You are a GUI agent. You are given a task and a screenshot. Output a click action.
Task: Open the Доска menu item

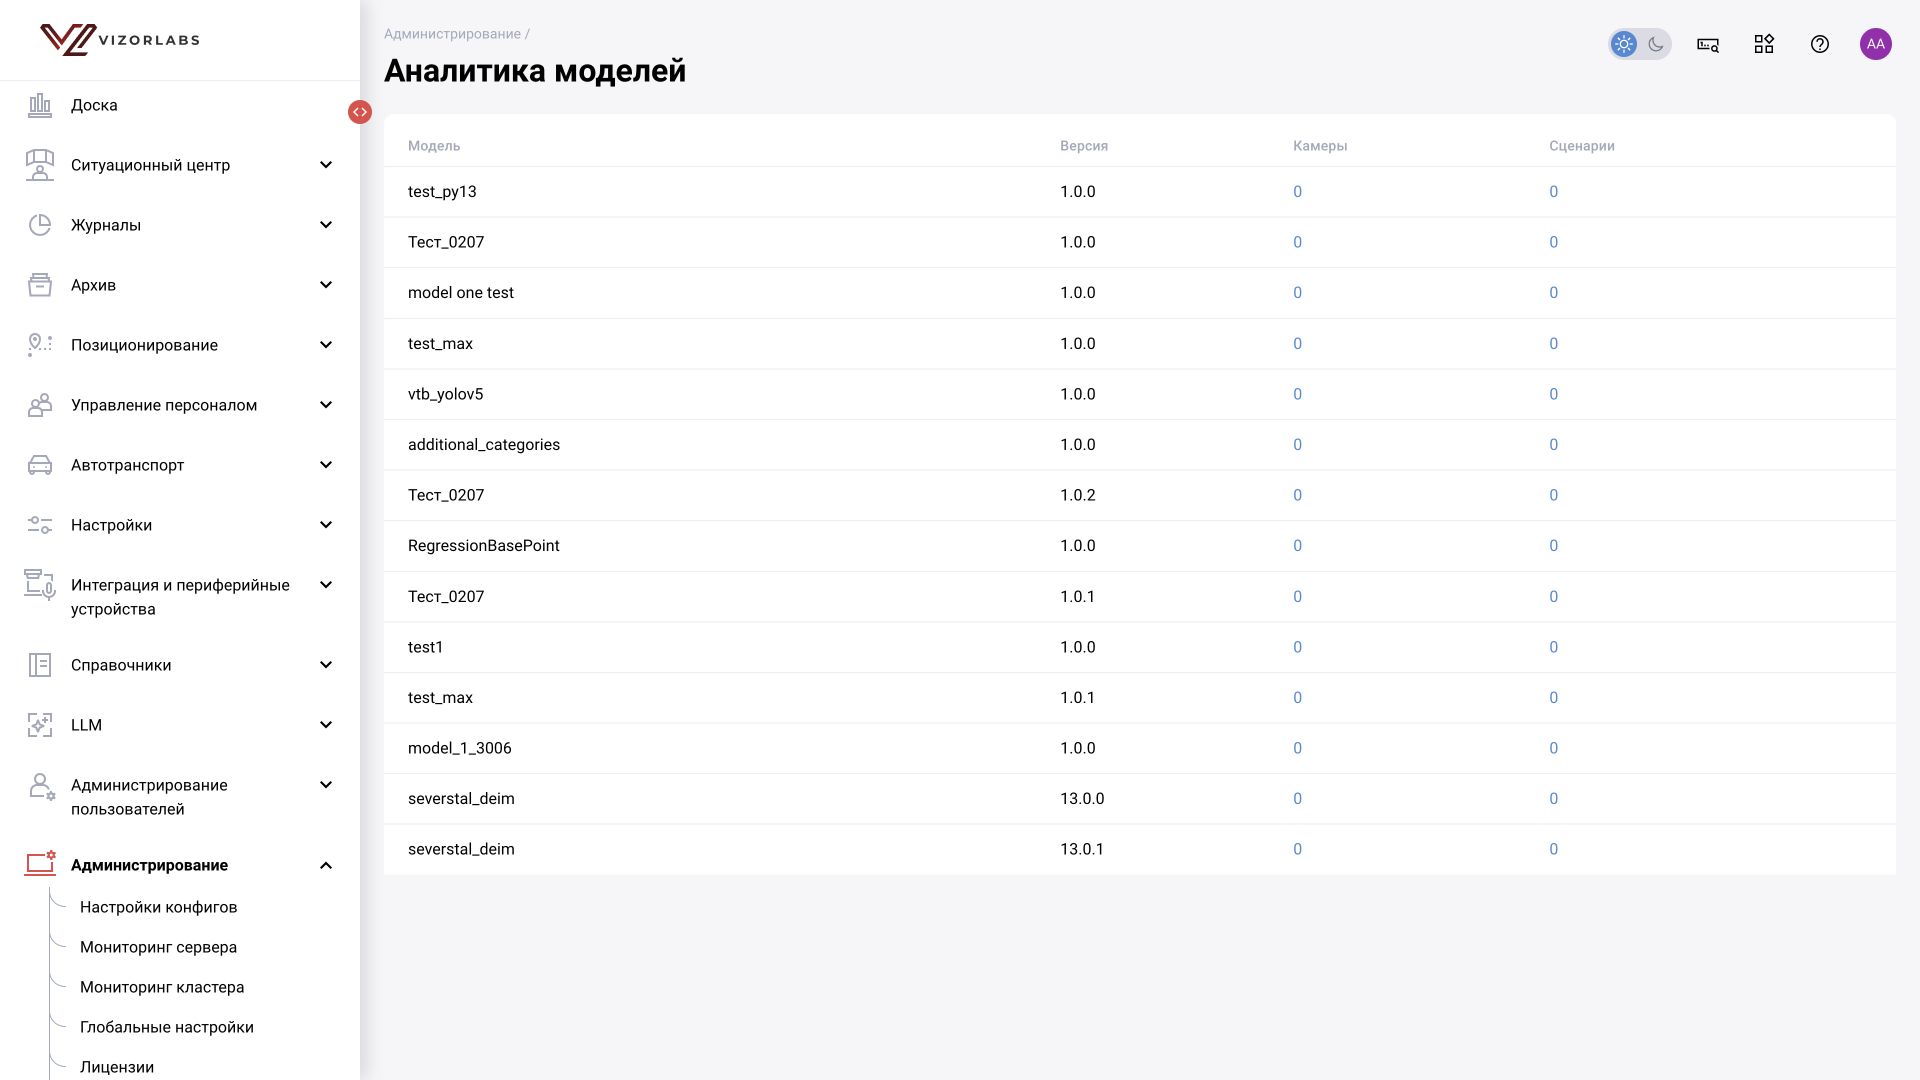(94, 105)
